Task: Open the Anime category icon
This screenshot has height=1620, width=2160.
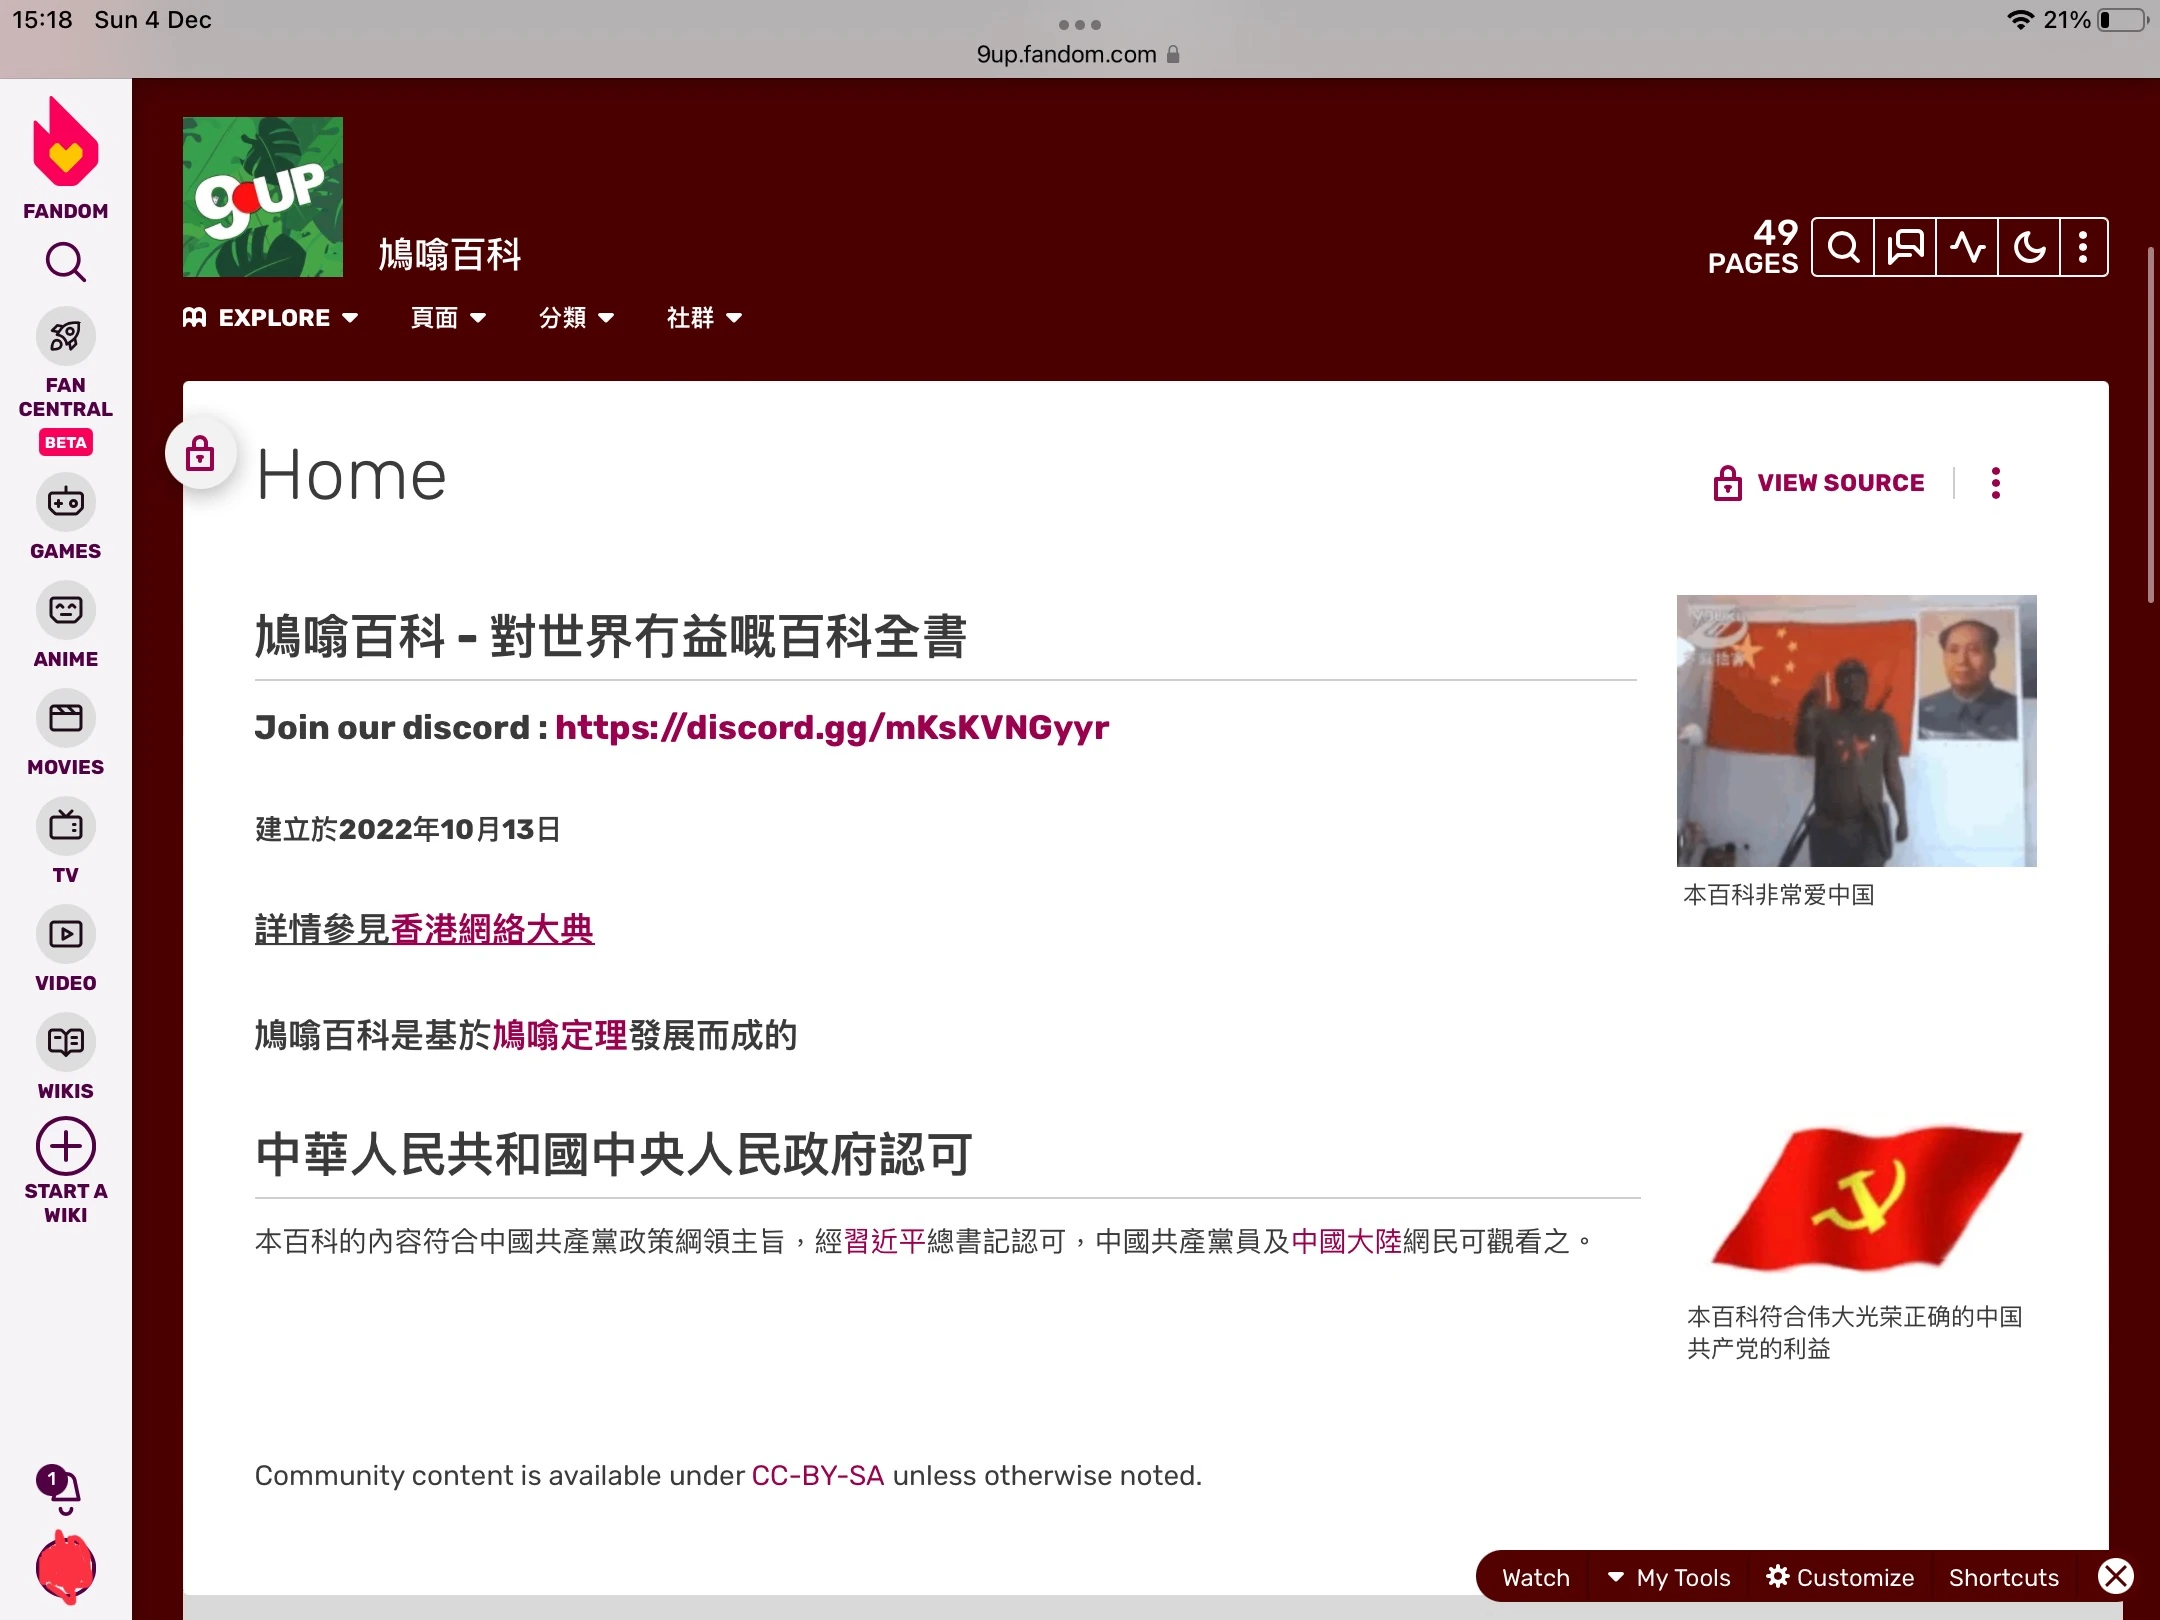Action: [x=66, y=610]
